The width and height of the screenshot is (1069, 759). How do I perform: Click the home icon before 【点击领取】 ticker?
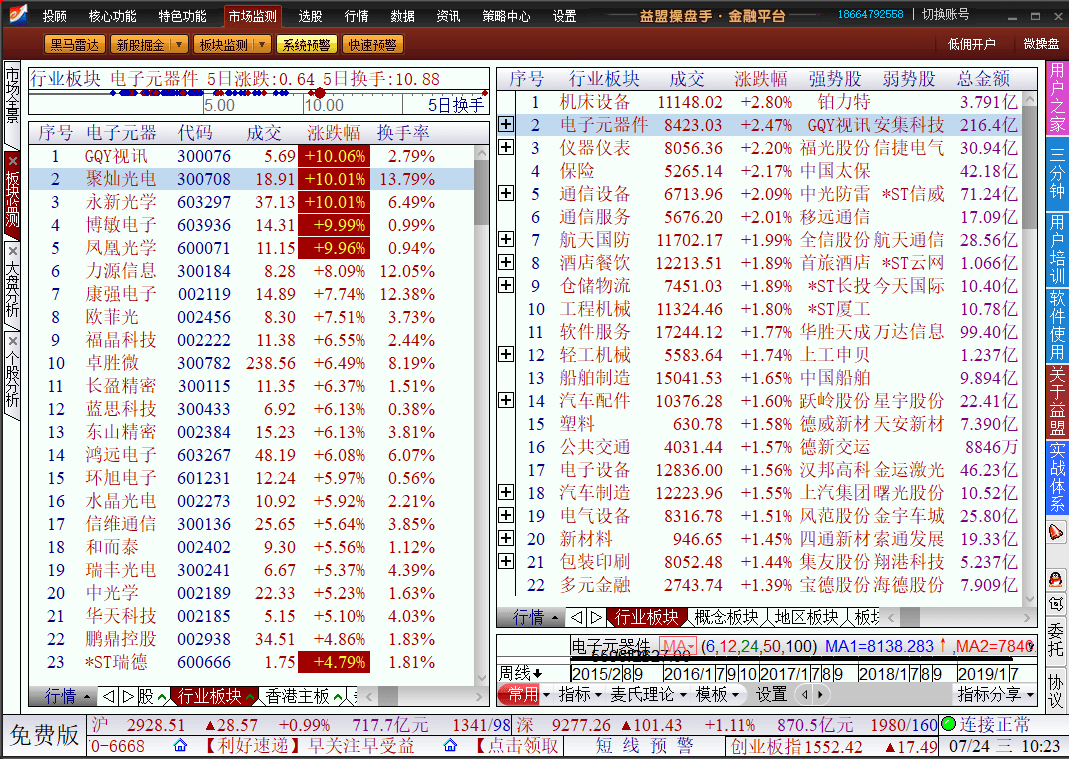pyautogui.click(x=450, y=745)
